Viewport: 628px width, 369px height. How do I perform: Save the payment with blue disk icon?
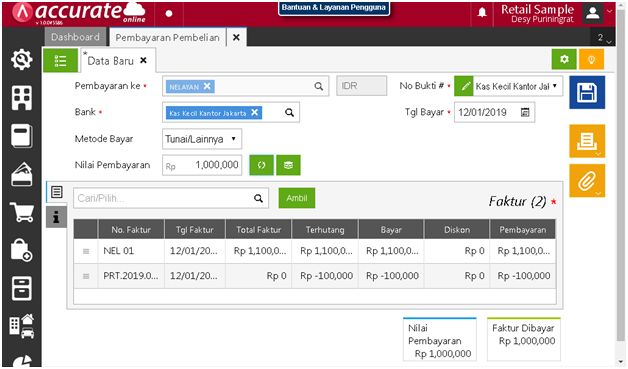[587, 92]
